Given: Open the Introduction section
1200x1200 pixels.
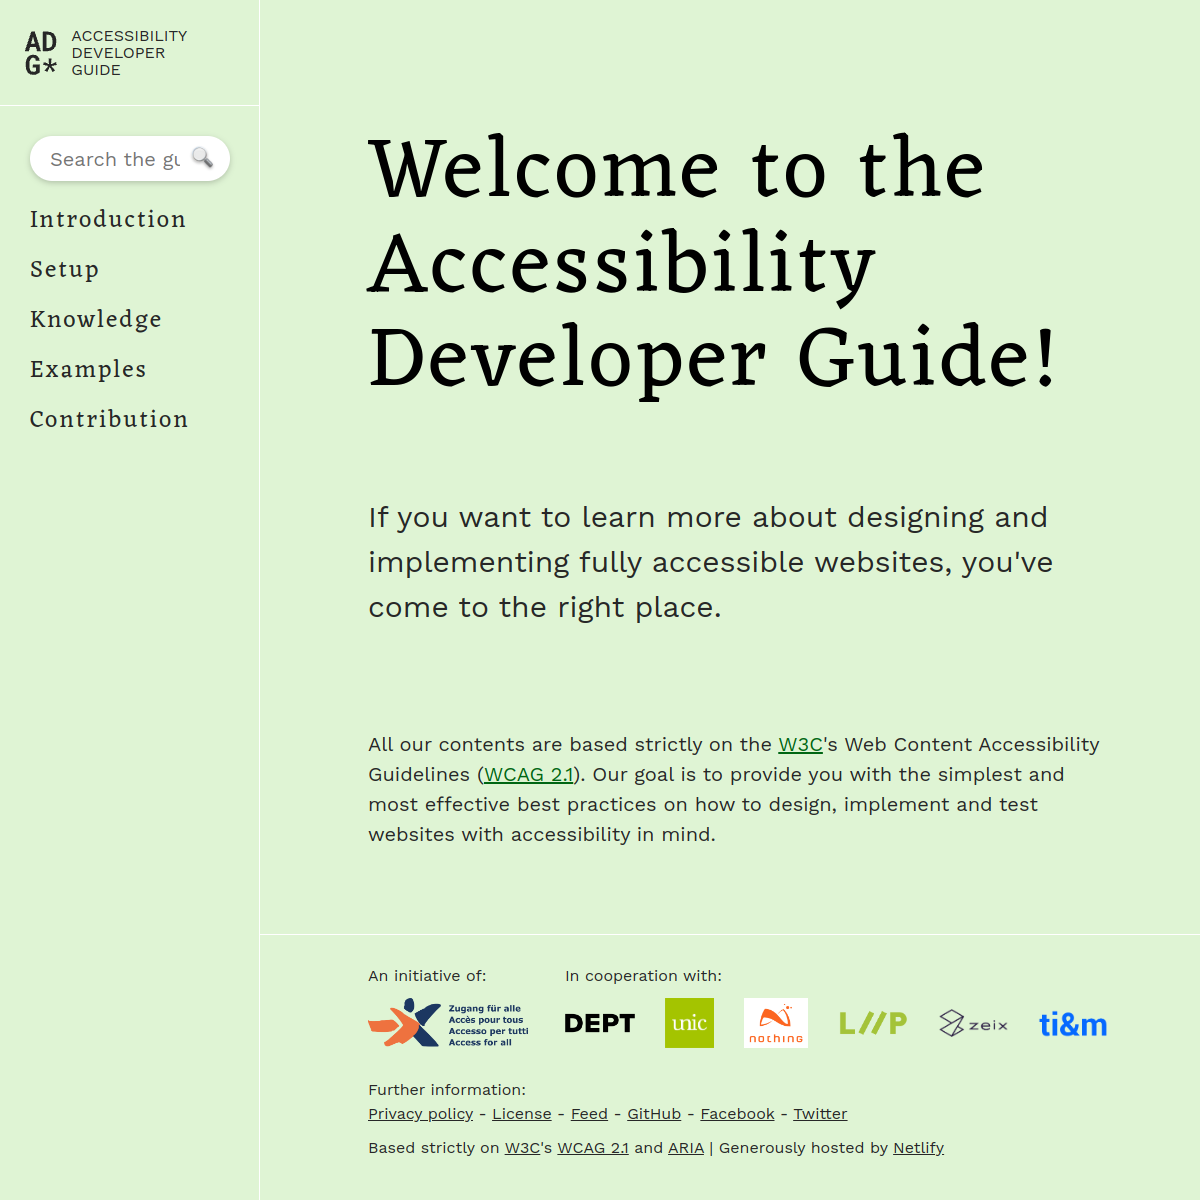Looking at the screenshot, I should [107, 220].
